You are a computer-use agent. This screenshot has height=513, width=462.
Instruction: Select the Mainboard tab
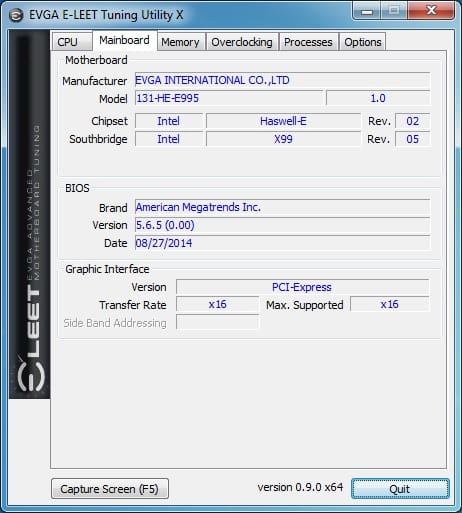[125, 40]
